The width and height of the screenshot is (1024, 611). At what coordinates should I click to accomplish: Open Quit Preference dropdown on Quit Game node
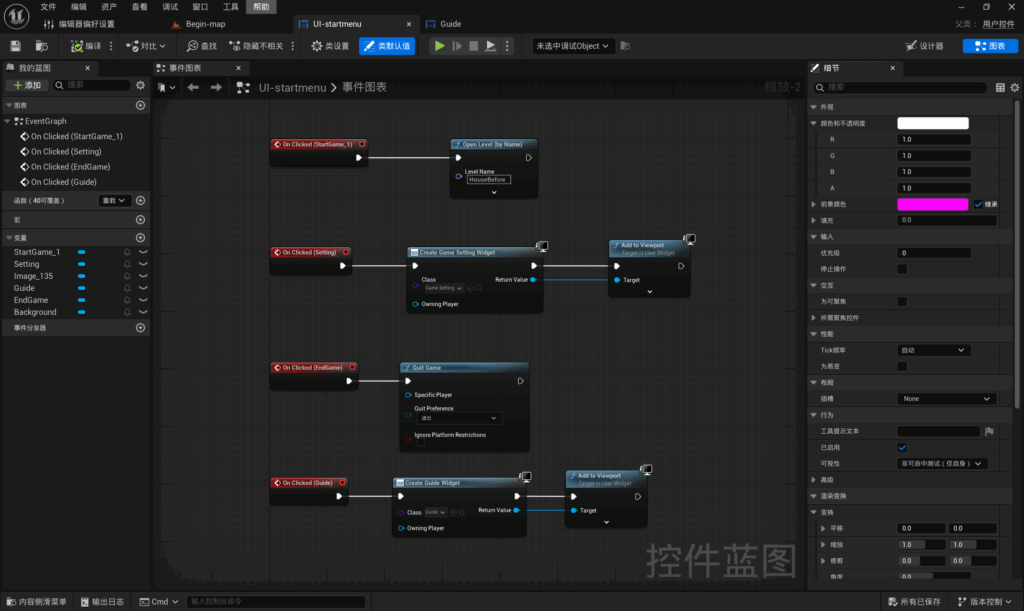coord(457,418)
